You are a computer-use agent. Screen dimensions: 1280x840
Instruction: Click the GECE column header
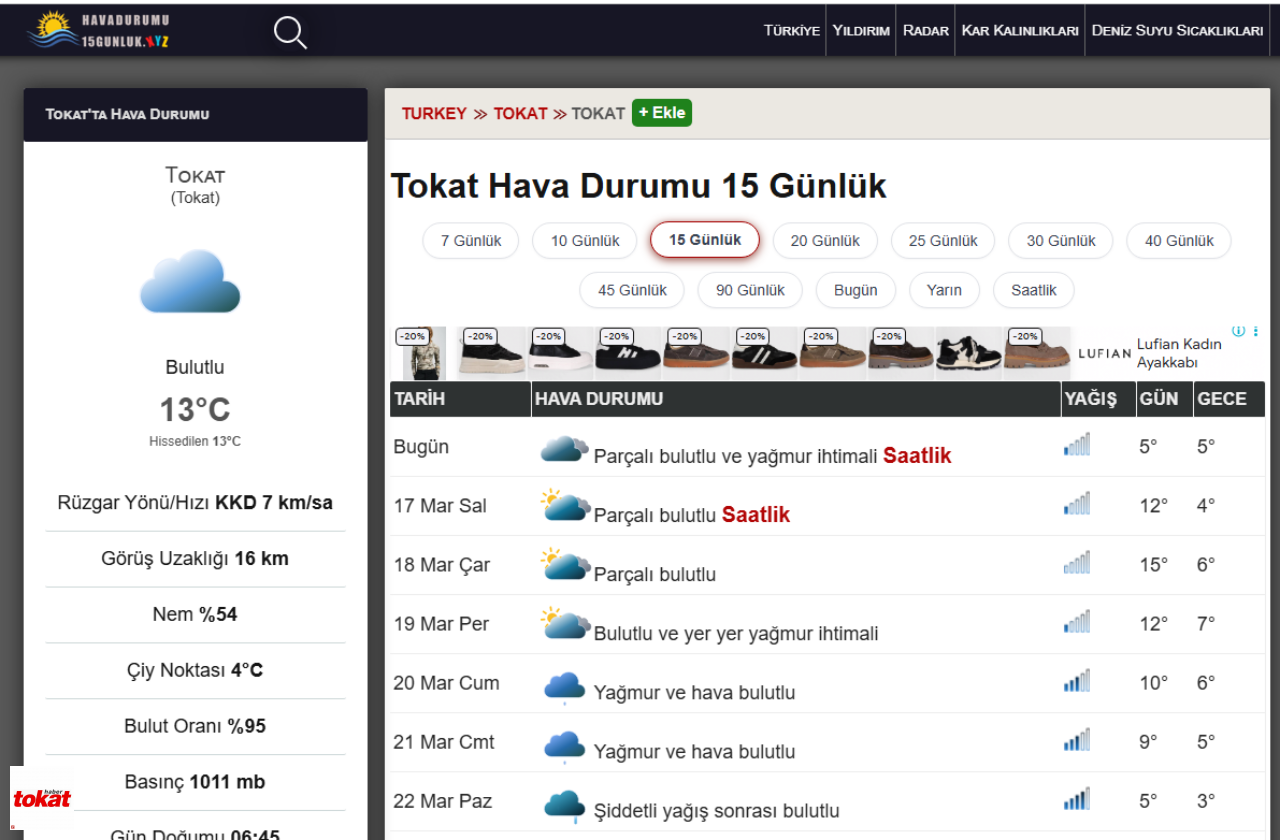(x=1228, y=399)
